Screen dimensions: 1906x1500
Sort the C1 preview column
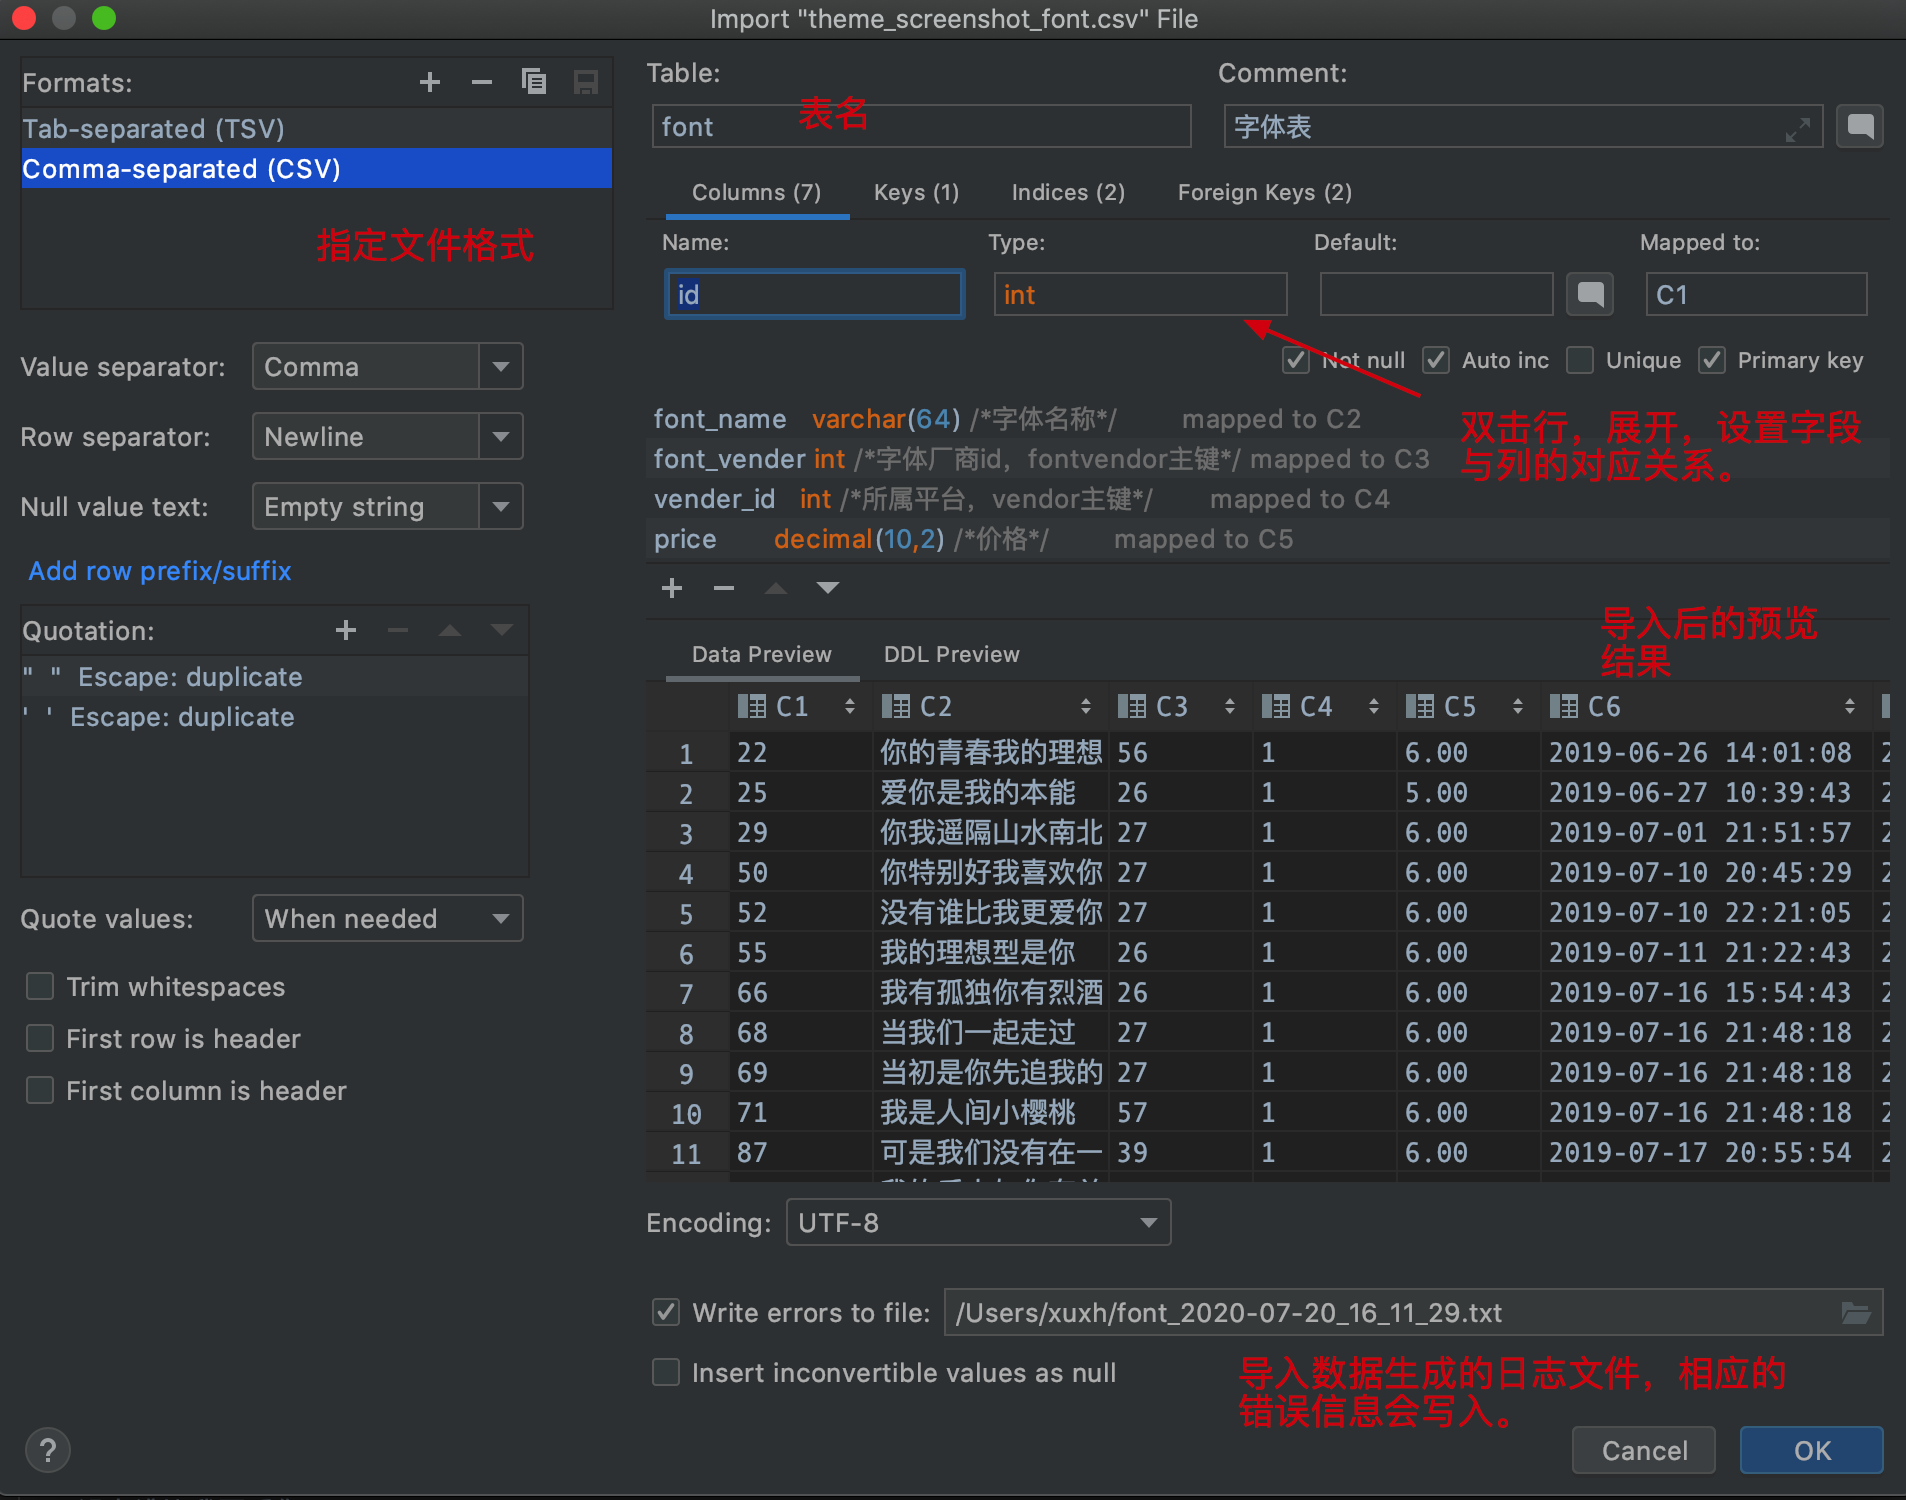point(849,706)
